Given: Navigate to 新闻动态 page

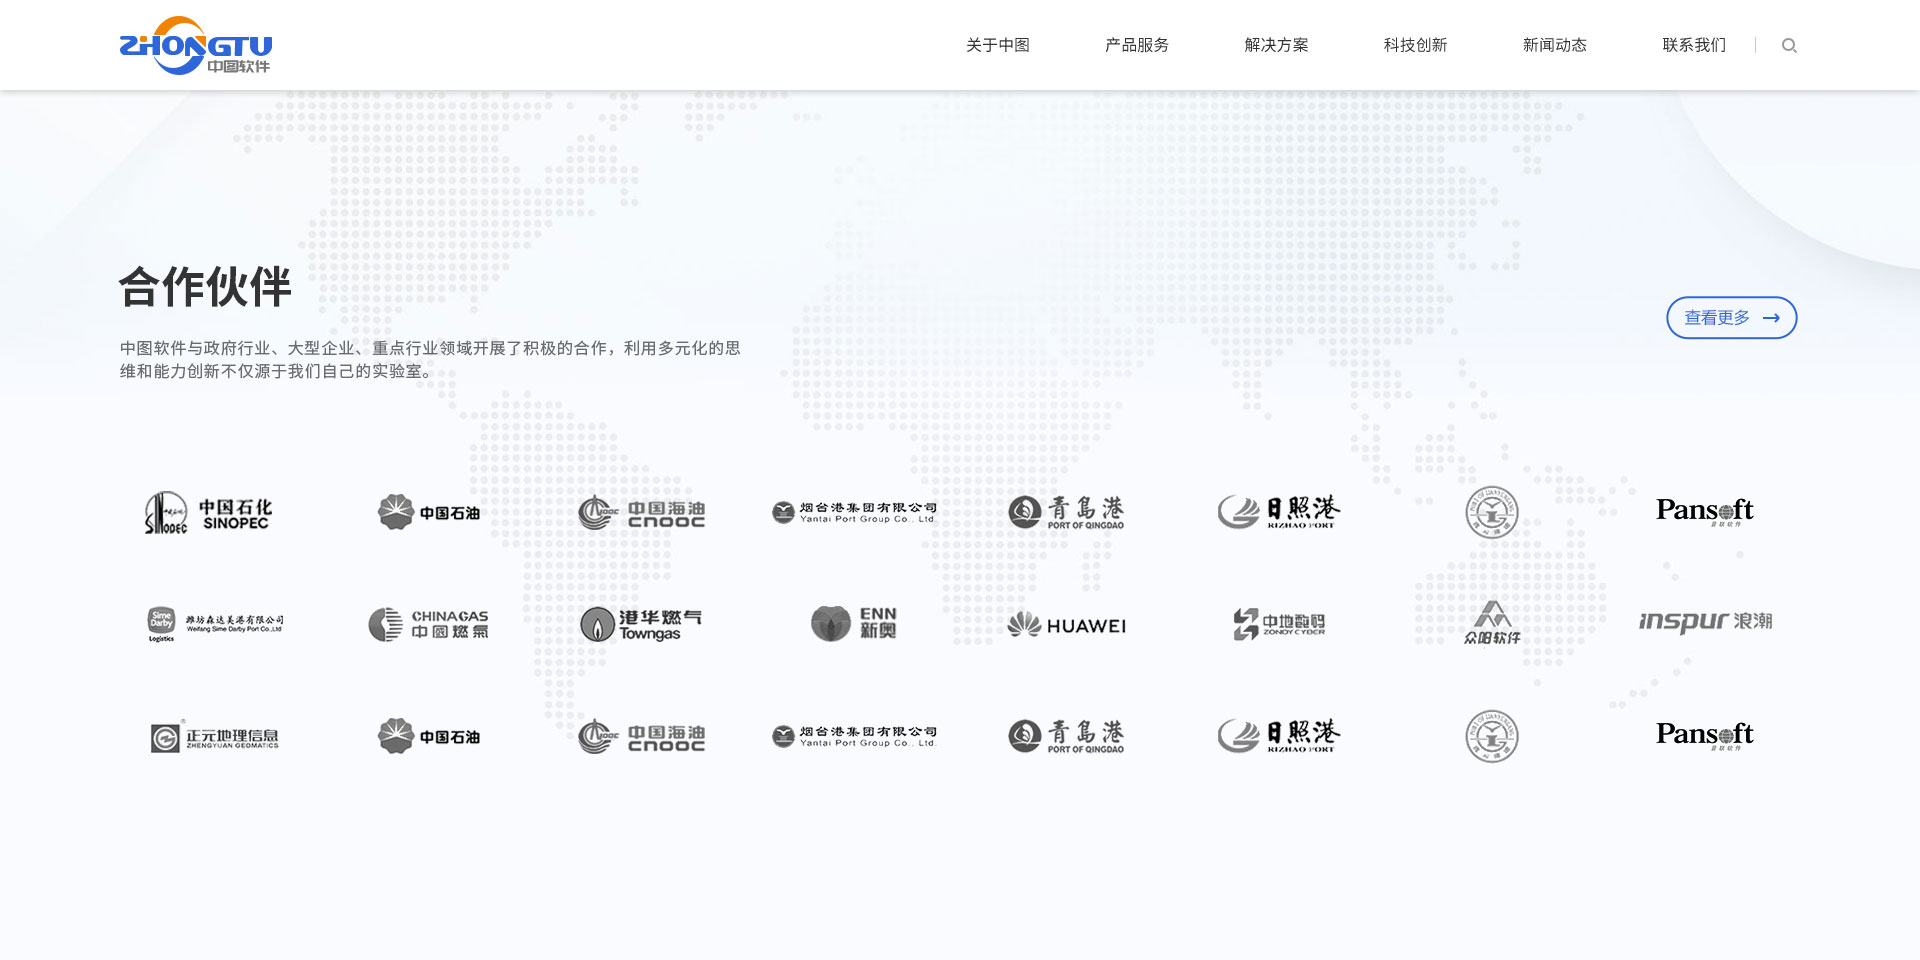Looking at the screenshot, I should [x=1554, y=45].
